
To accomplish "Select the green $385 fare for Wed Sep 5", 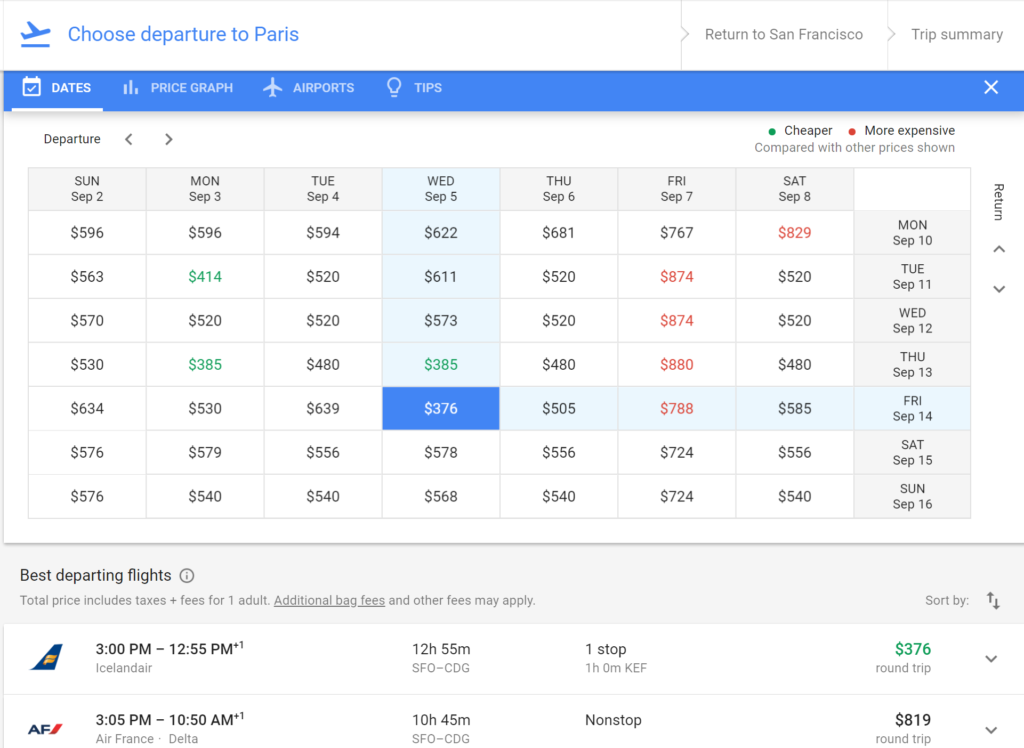I will tap(440, 364).
